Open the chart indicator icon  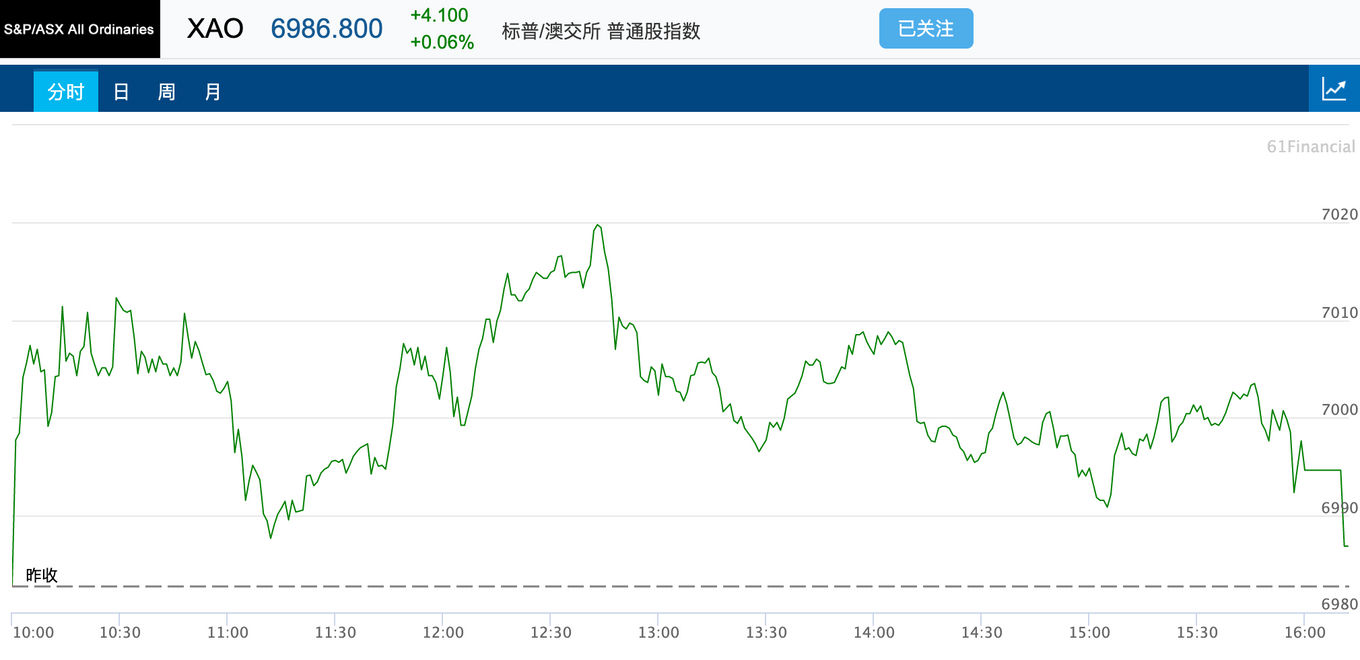[1334, 89]
